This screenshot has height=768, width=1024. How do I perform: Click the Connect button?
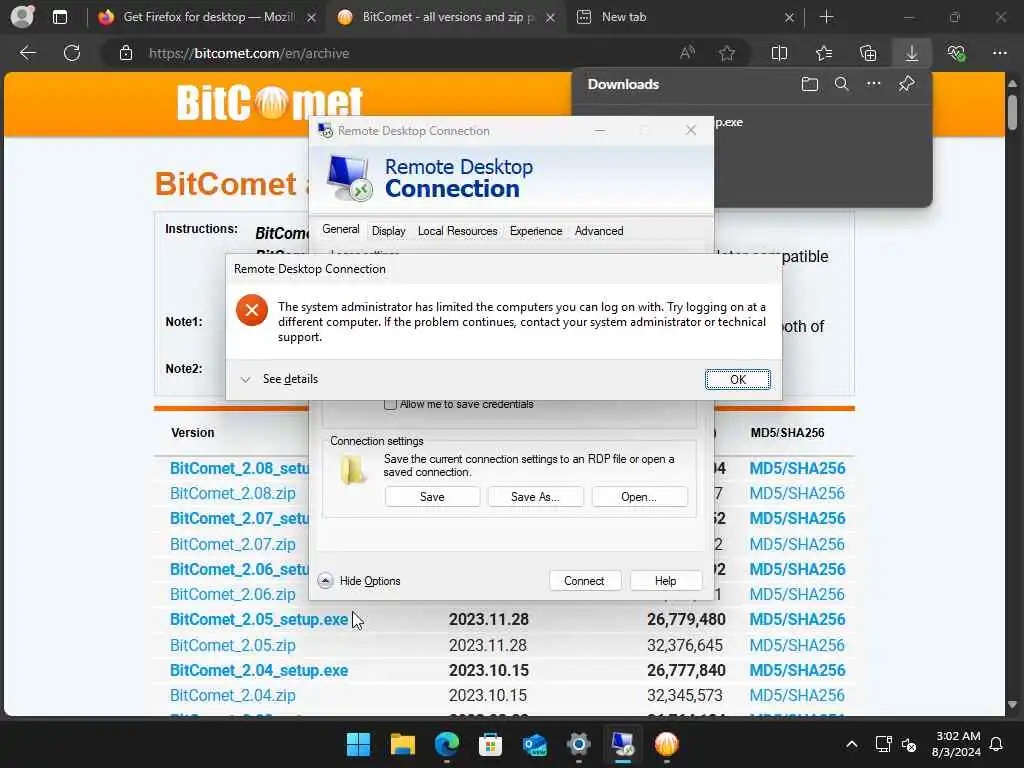pyautogui.click(x=584, y=581)
